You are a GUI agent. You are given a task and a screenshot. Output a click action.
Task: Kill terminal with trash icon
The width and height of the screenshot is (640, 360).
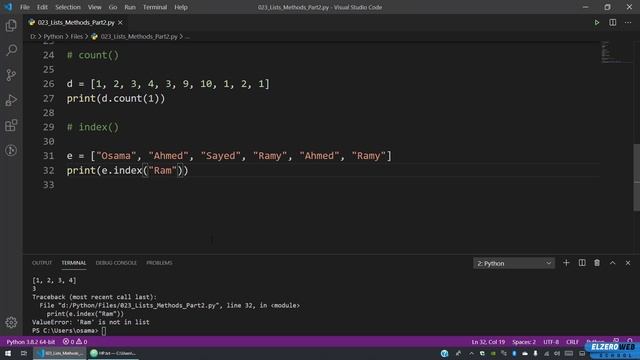pos(597,263)
